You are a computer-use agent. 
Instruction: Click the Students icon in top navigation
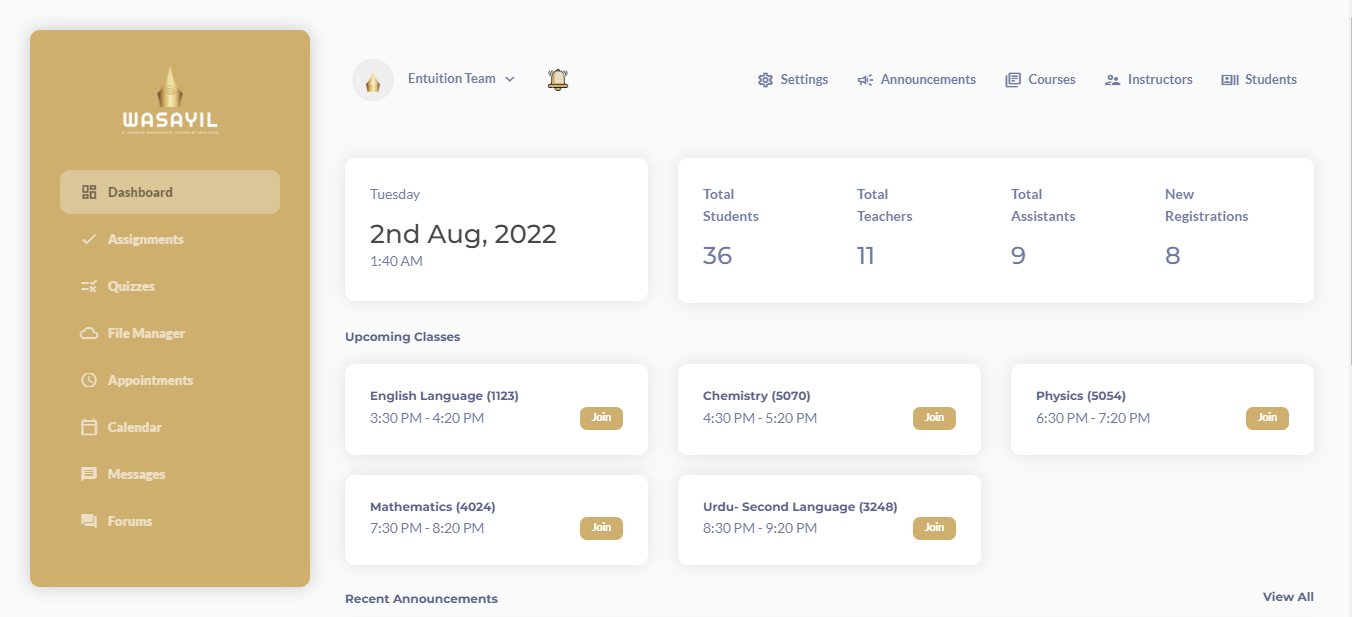point(1230,80)
